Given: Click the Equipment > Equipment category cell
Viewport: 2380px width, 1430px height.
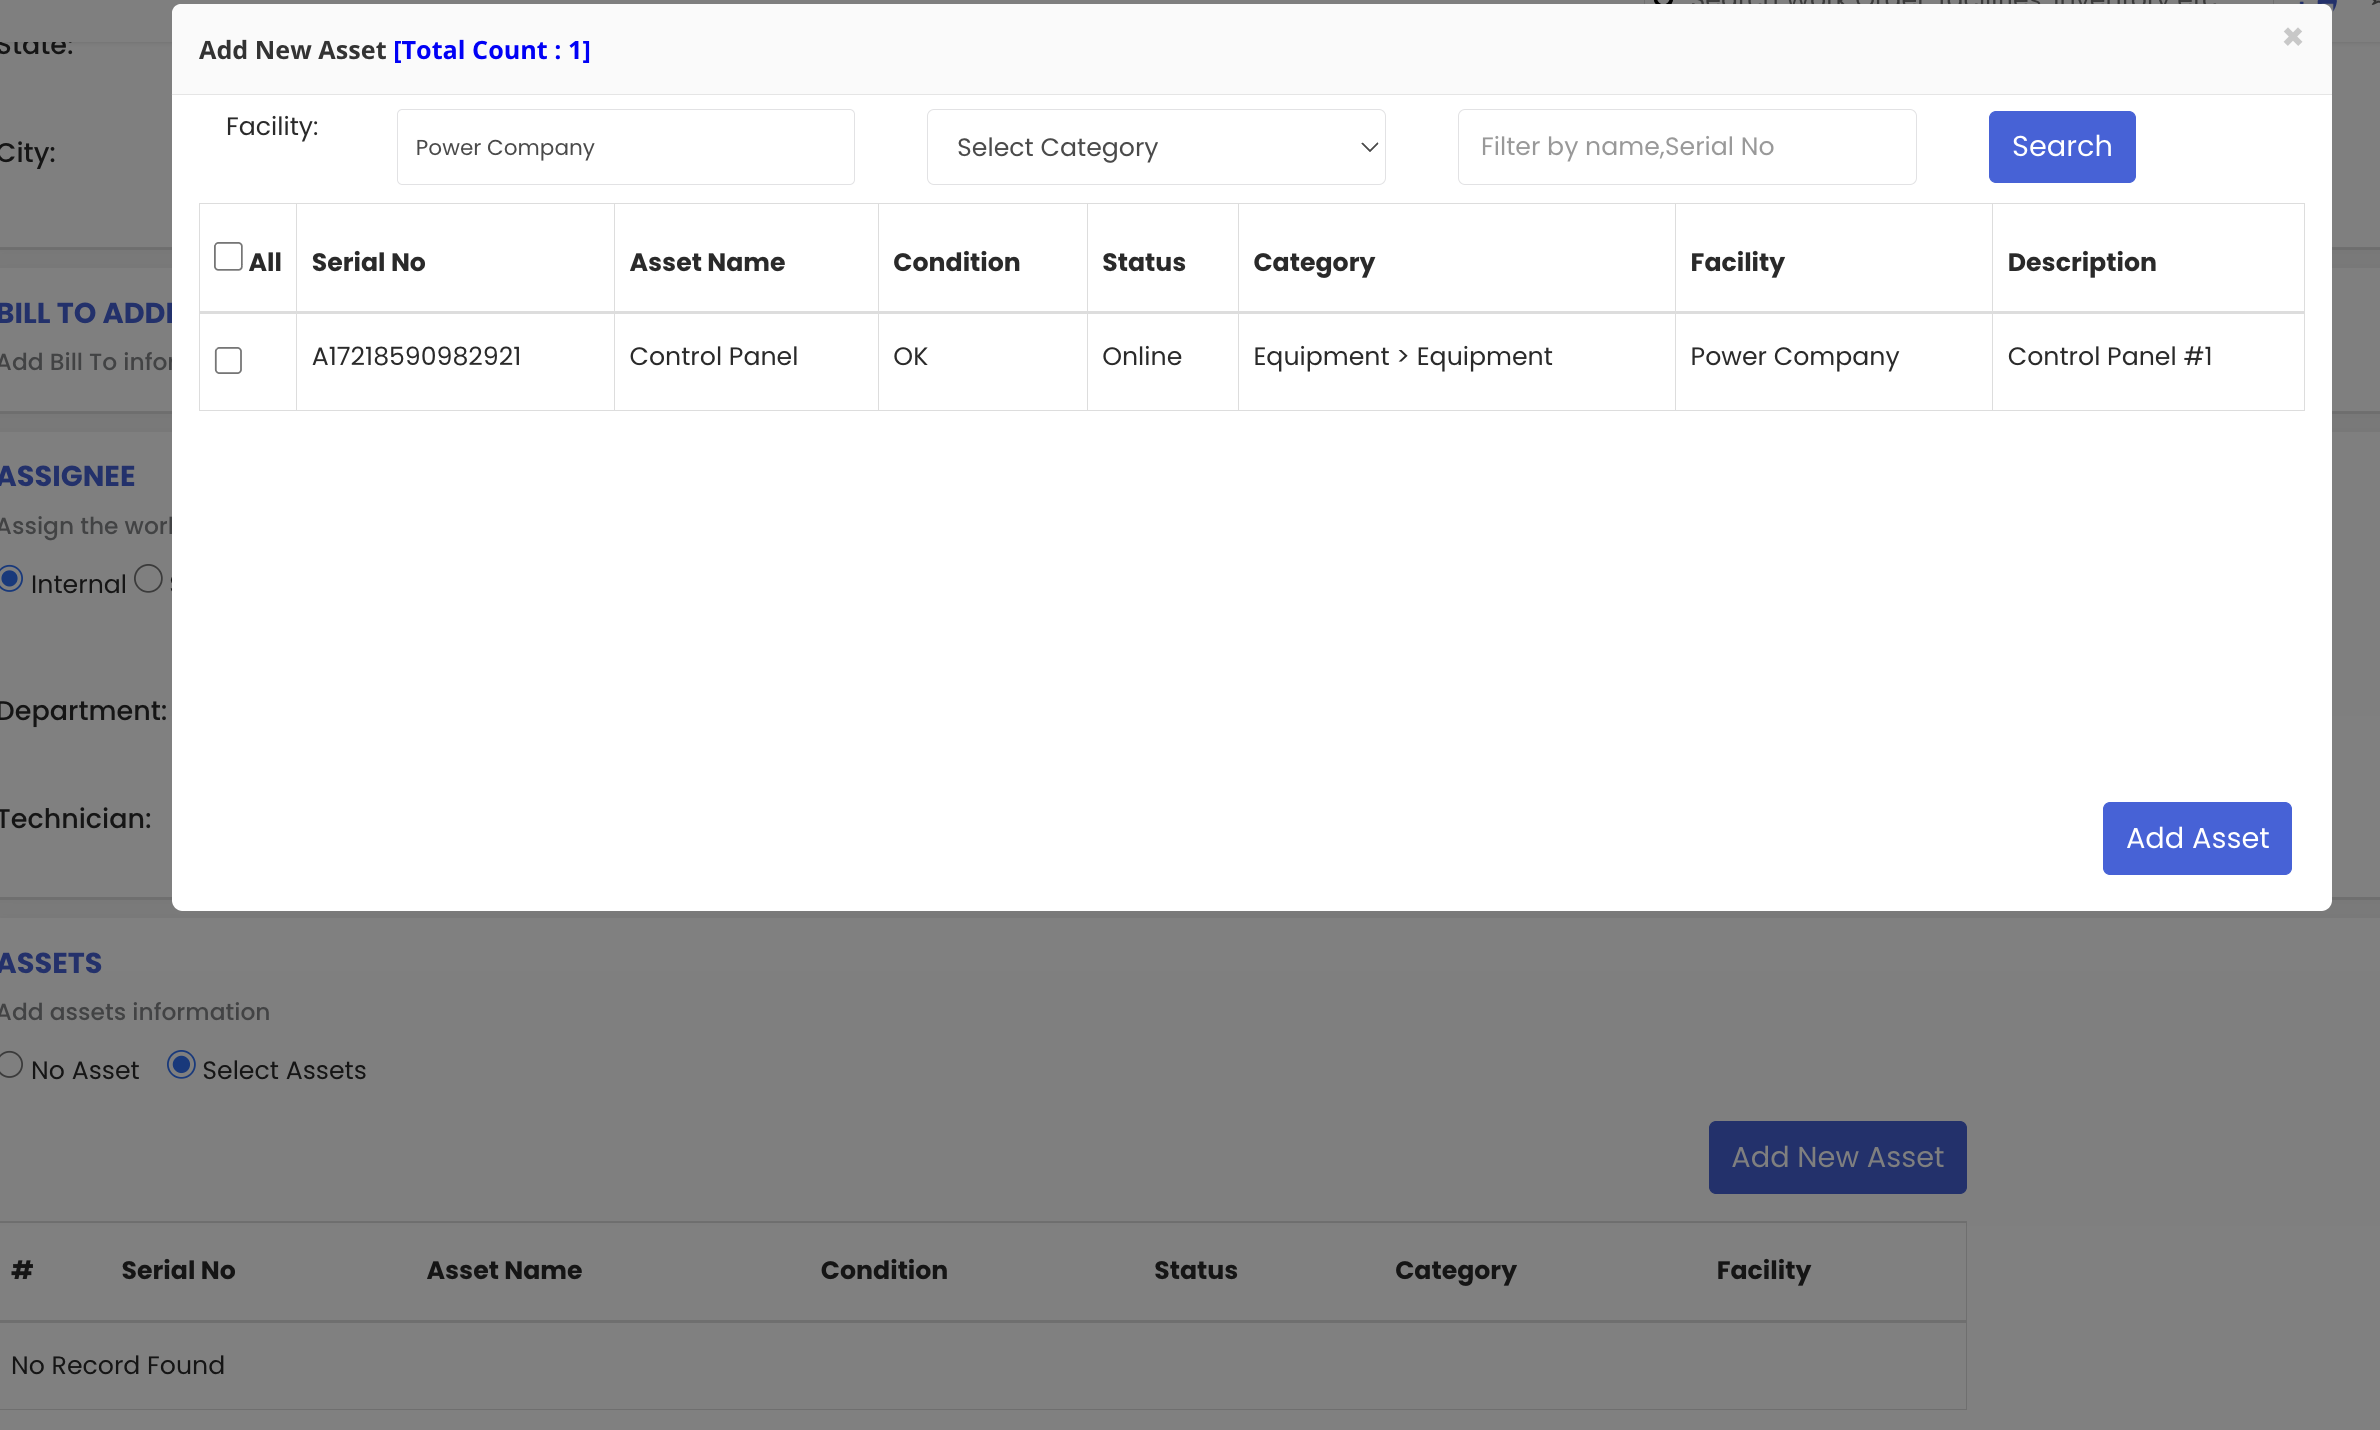Looking at the screenshot, I should coord(1402,357).
